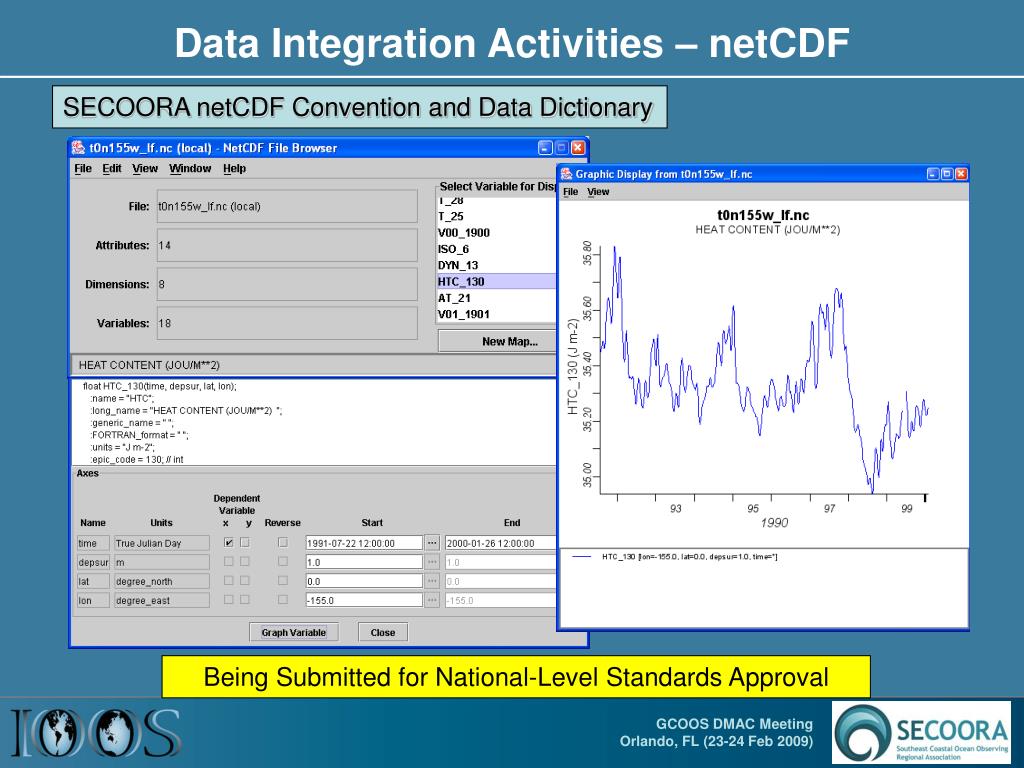
Task: Click time Start field 1991-07-22 12:00:00
Action: [x=364, y=543]
